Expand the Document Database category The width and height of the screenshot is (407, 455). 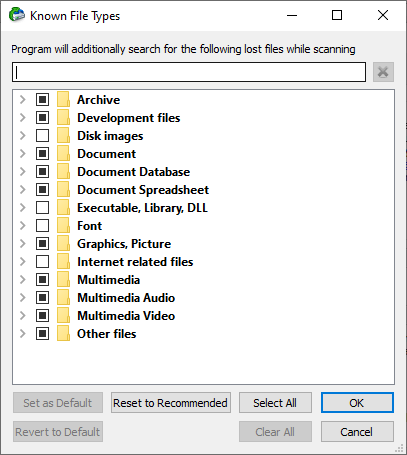click(23, 171)
